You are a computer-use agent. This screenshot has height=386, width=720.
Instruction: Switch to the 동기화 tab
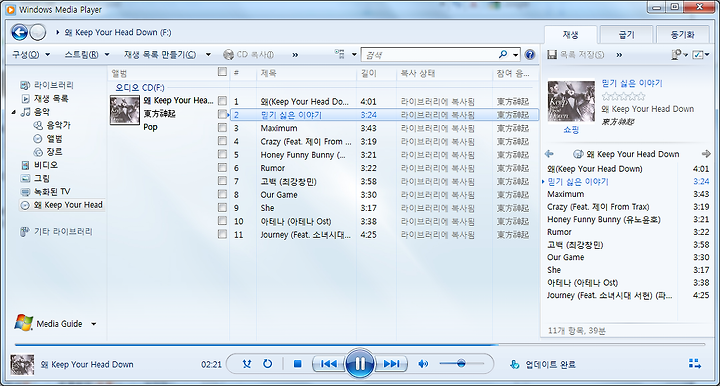pos(682,34)
